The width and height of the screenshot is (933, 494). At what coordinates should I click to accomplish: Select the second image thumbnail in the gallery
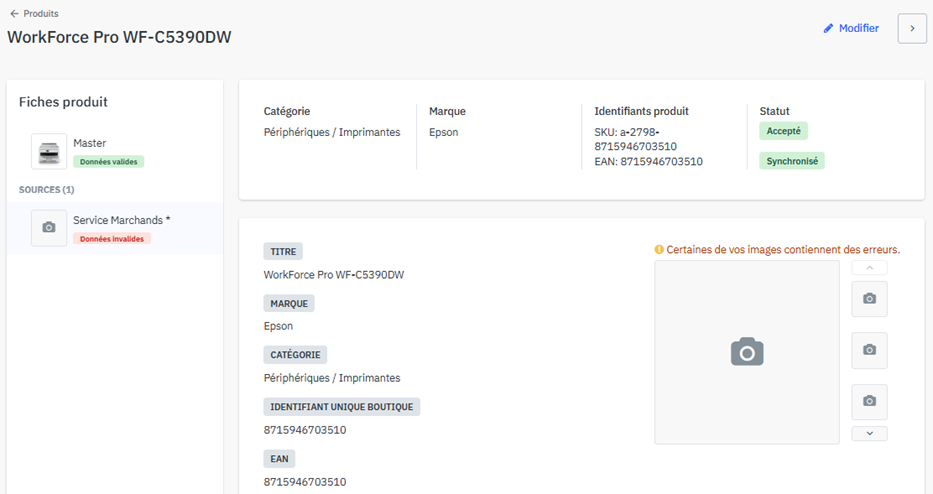click(869, 350)
